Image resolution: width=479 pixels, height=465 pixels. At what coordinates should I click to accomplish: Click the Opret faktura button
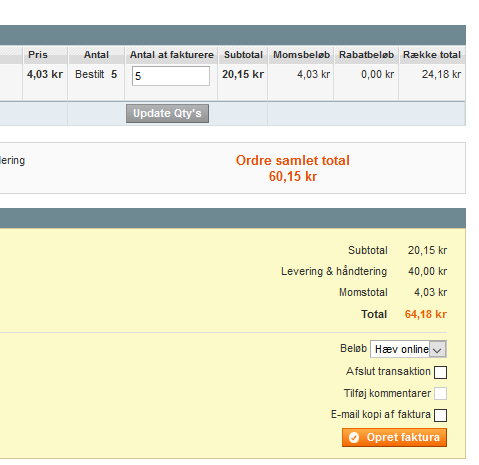(394, 437)
